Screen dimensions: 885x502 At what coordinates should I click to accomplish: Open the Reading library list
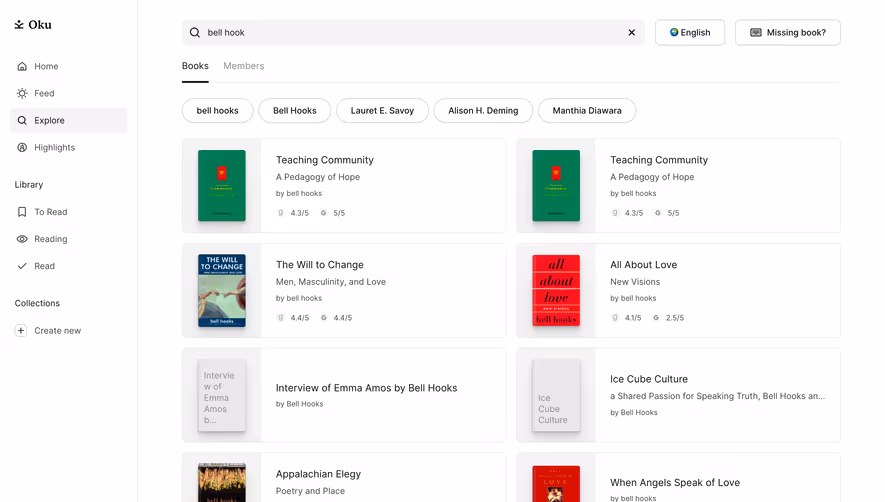[68, 239]
